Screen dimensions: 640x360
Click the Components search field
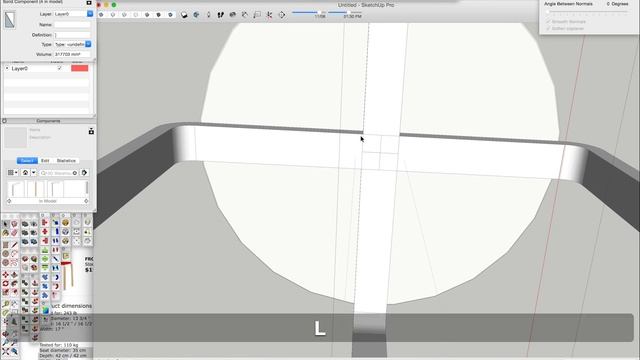click(59, 173)
